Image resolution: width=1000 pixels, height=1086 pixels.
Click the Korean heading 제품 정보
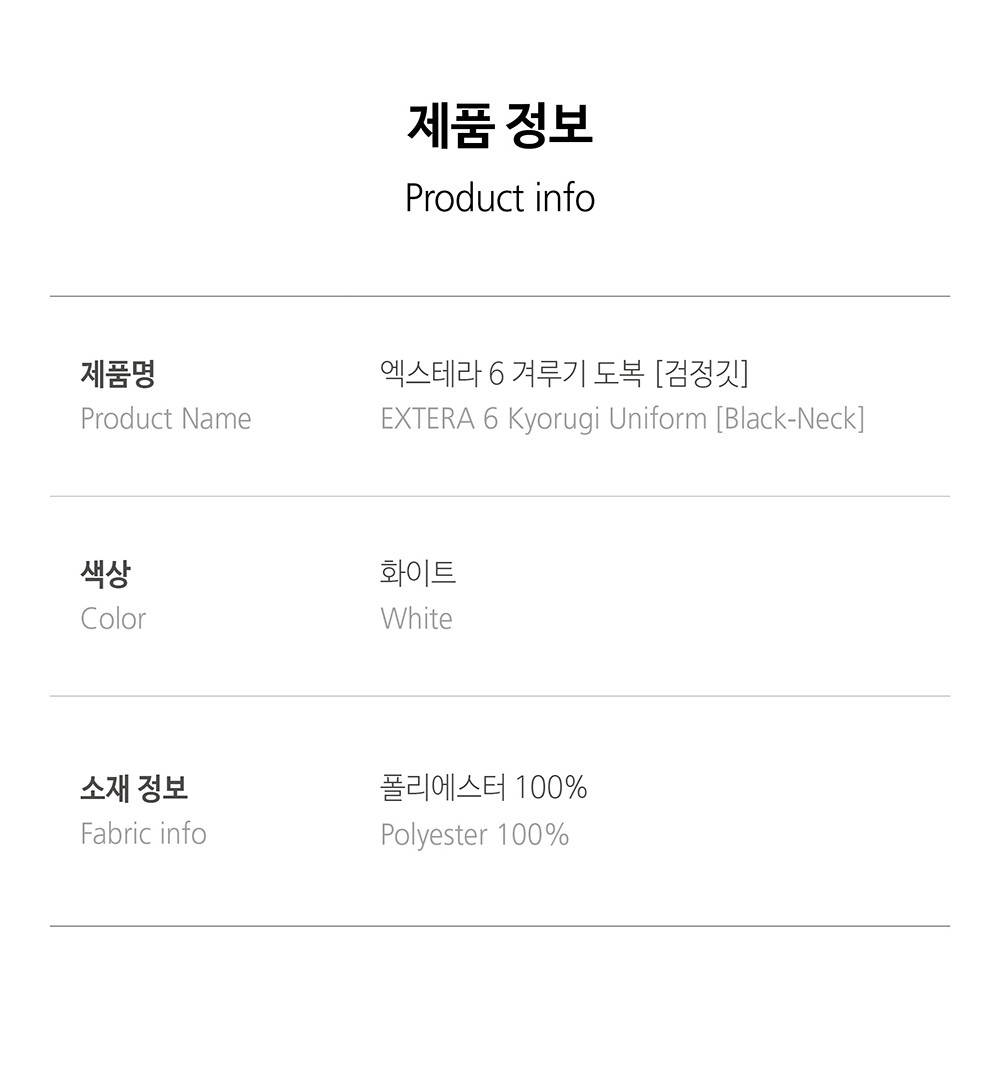click(x=500, y=126)
